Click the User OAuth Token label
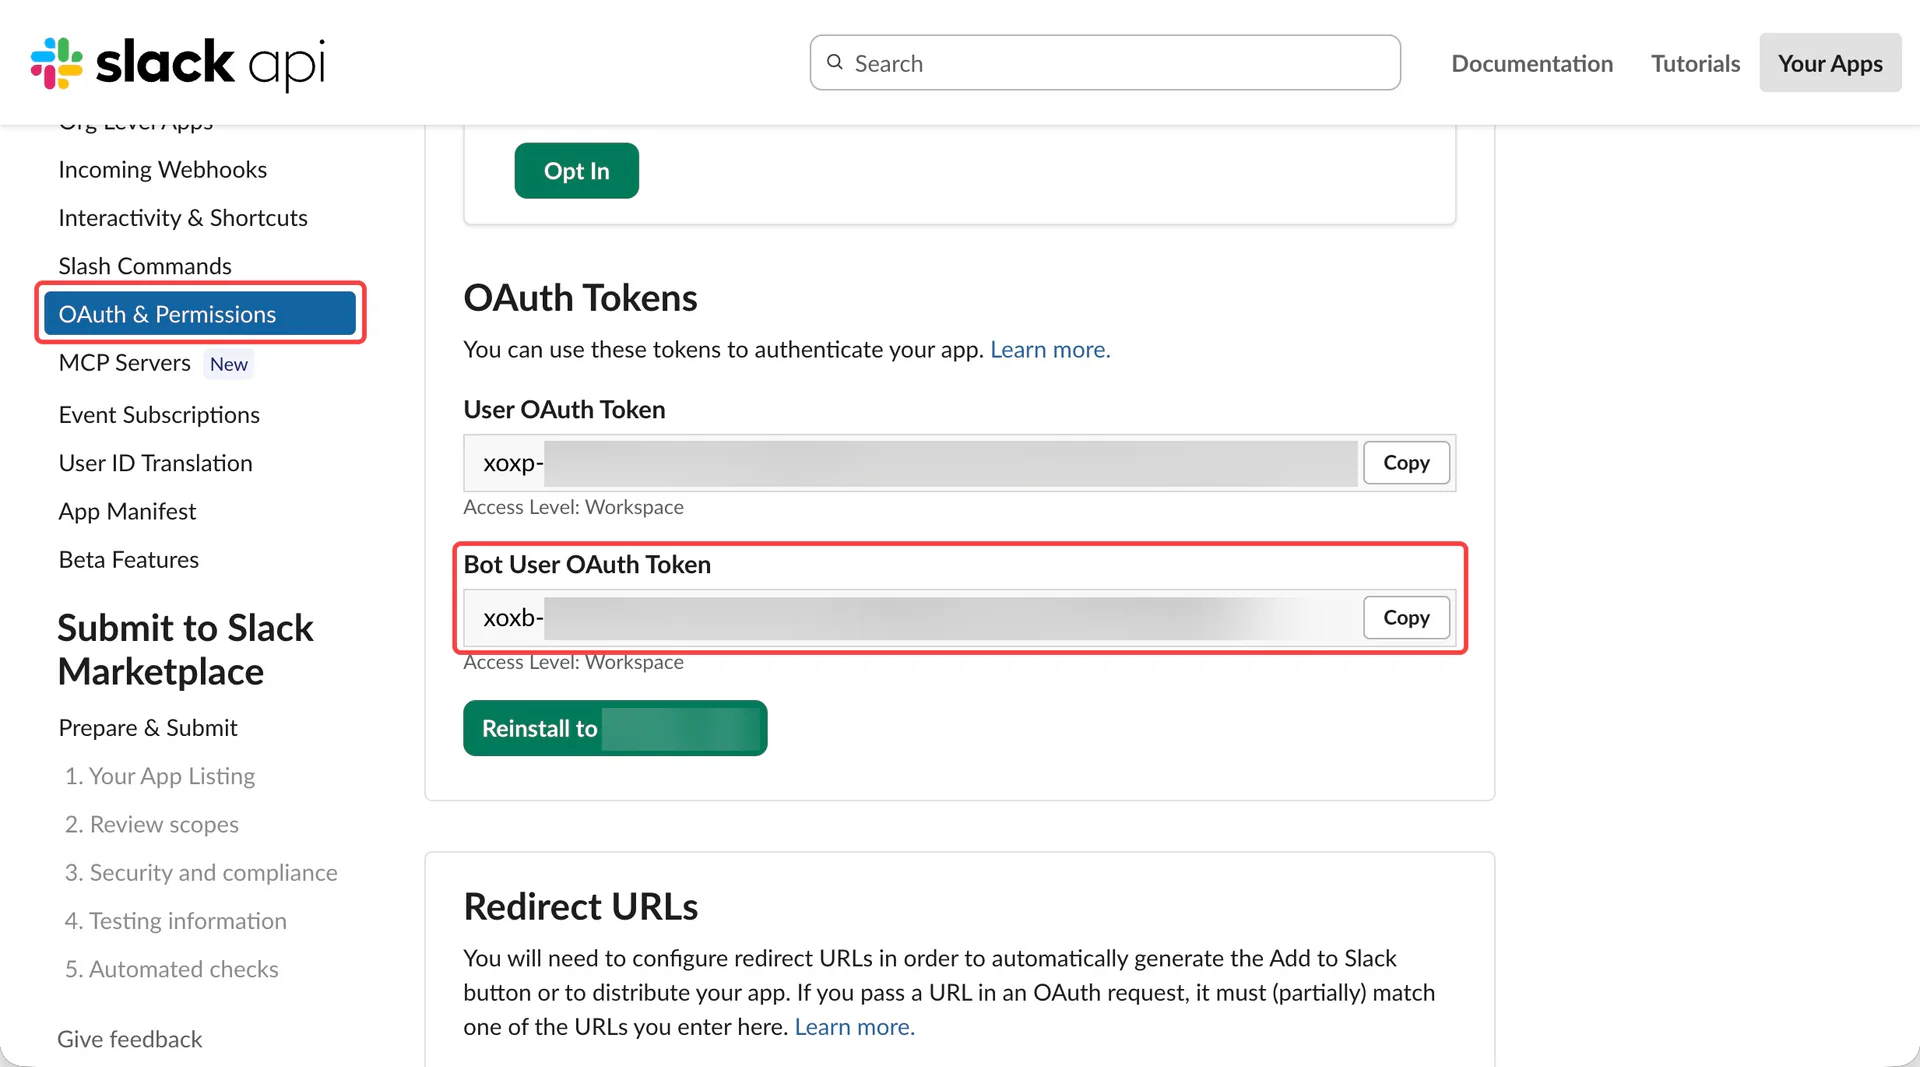1920x1067 pixels. pos(564,410)
